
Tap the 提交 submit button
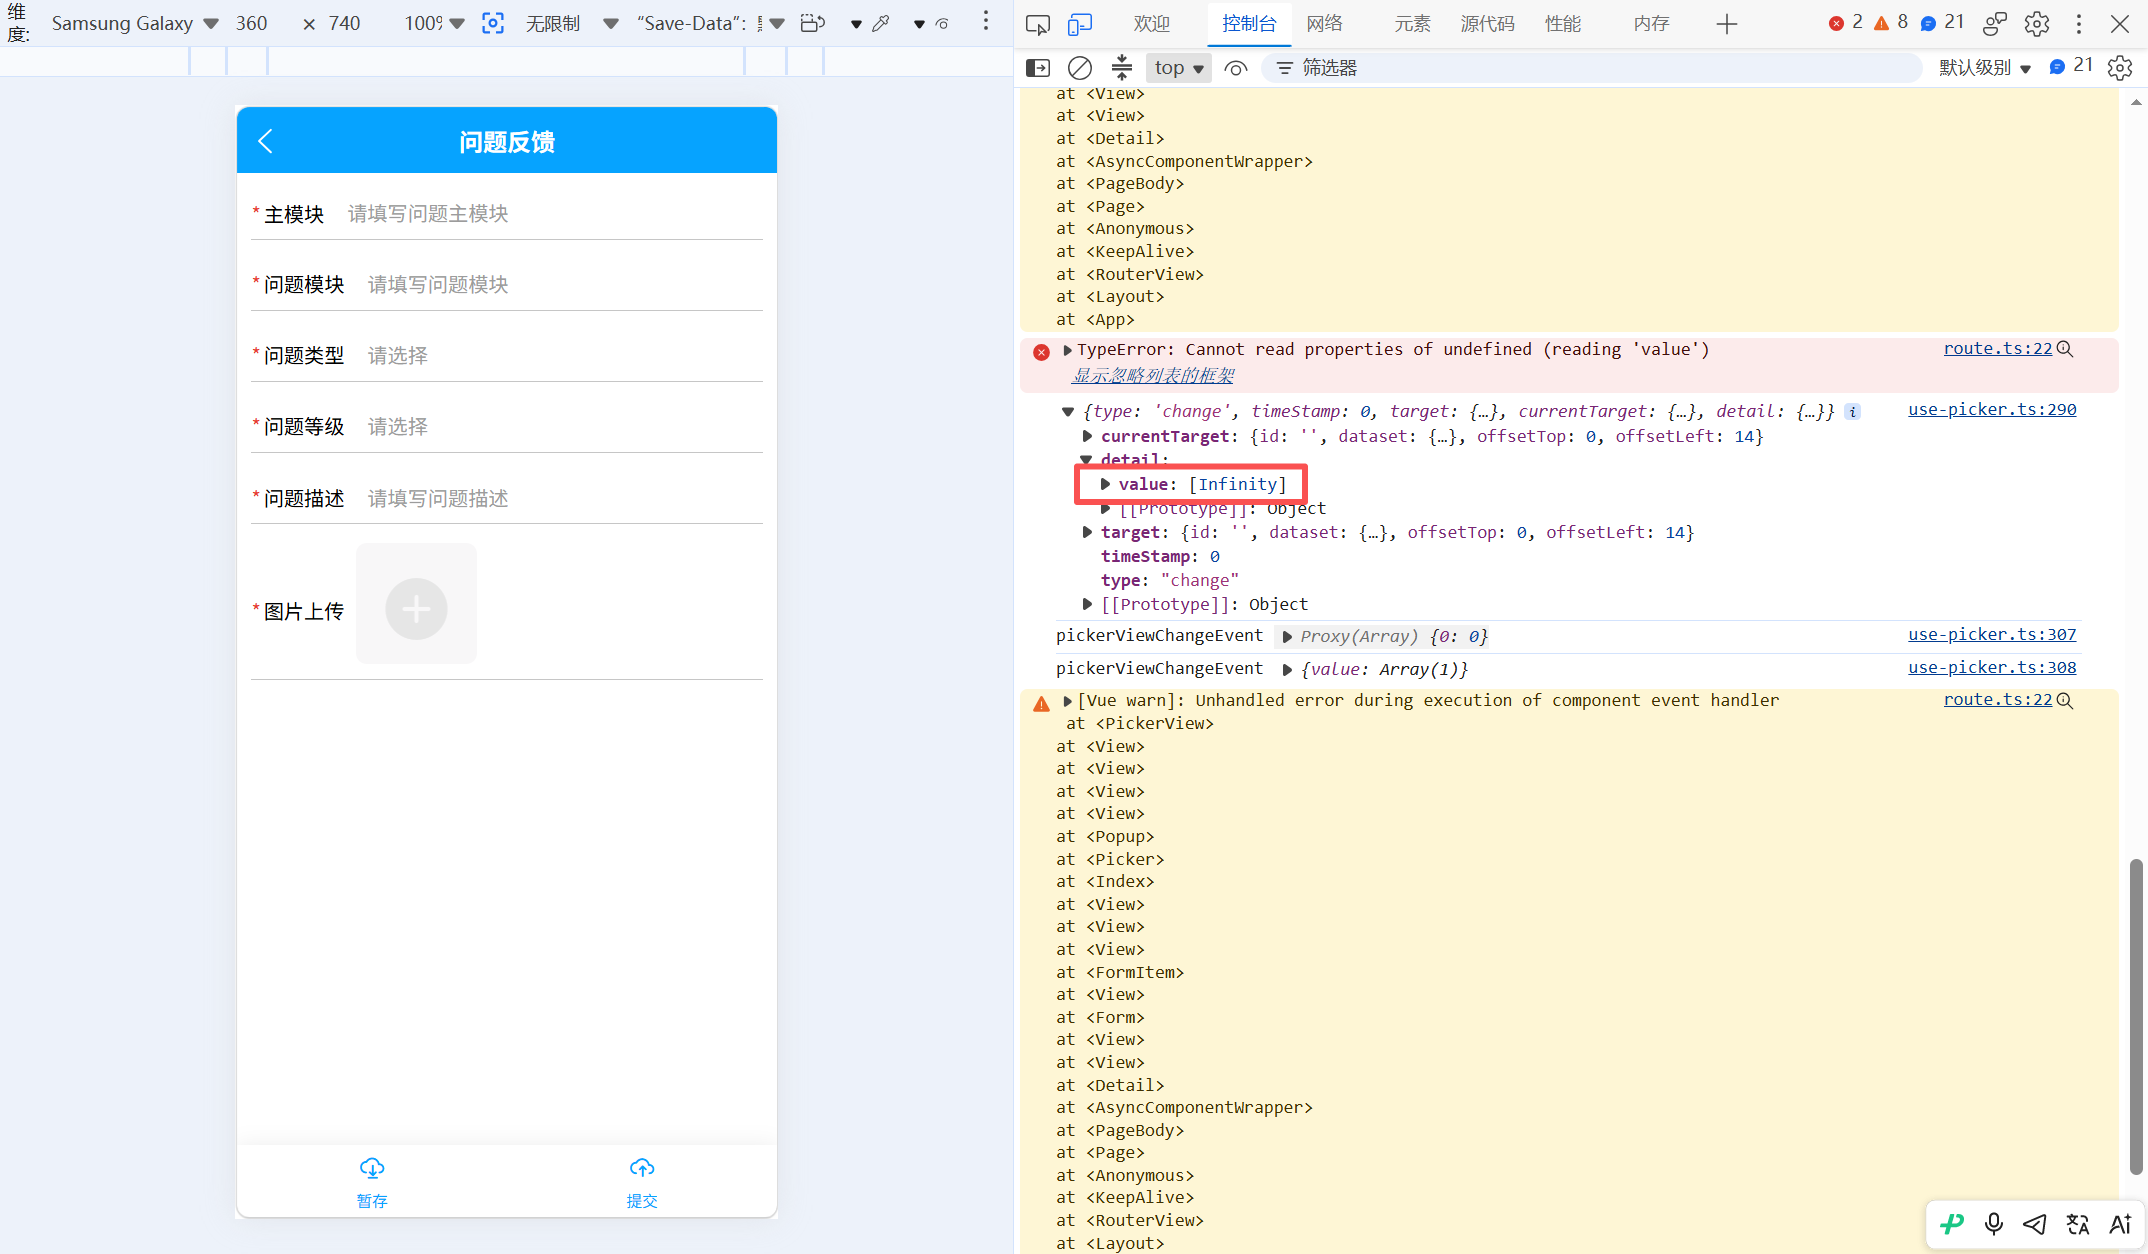[642, 1182]
